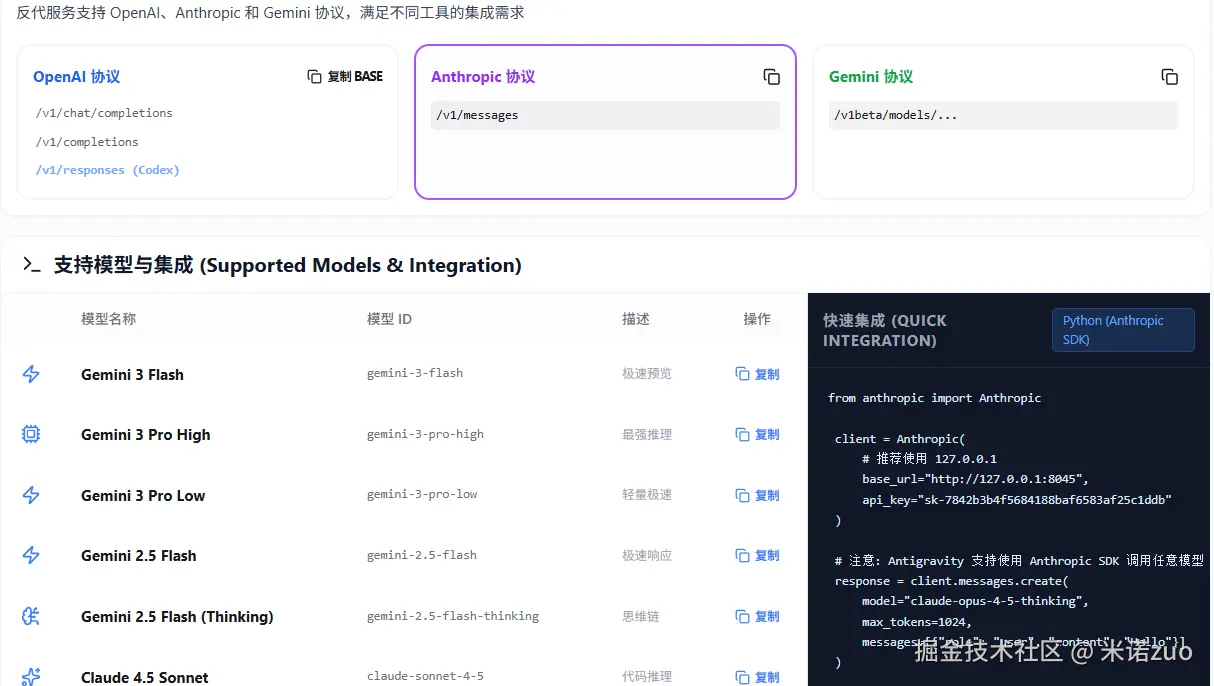Select the Gemini 3 Pro Low model name

pyautogui.click(x=143, y=496)
